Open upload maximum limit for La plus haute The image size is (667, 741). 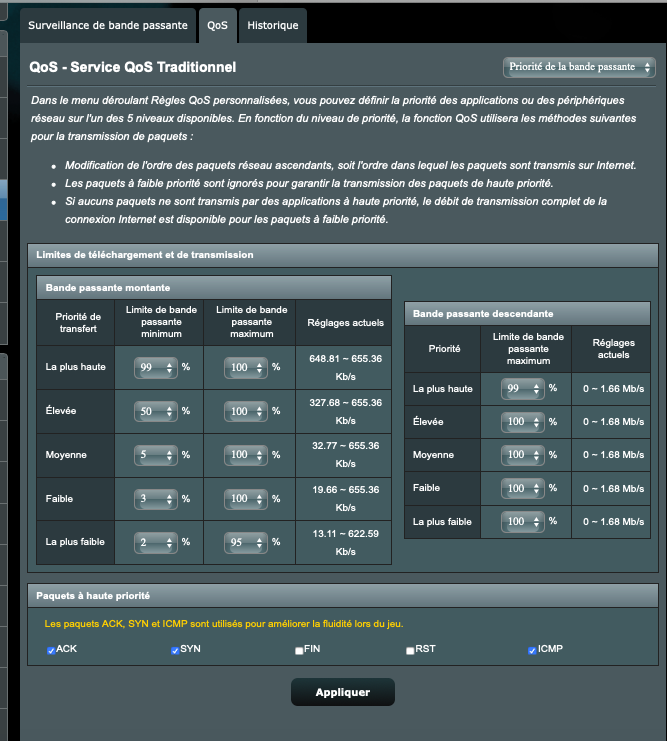tap(245, 368)
